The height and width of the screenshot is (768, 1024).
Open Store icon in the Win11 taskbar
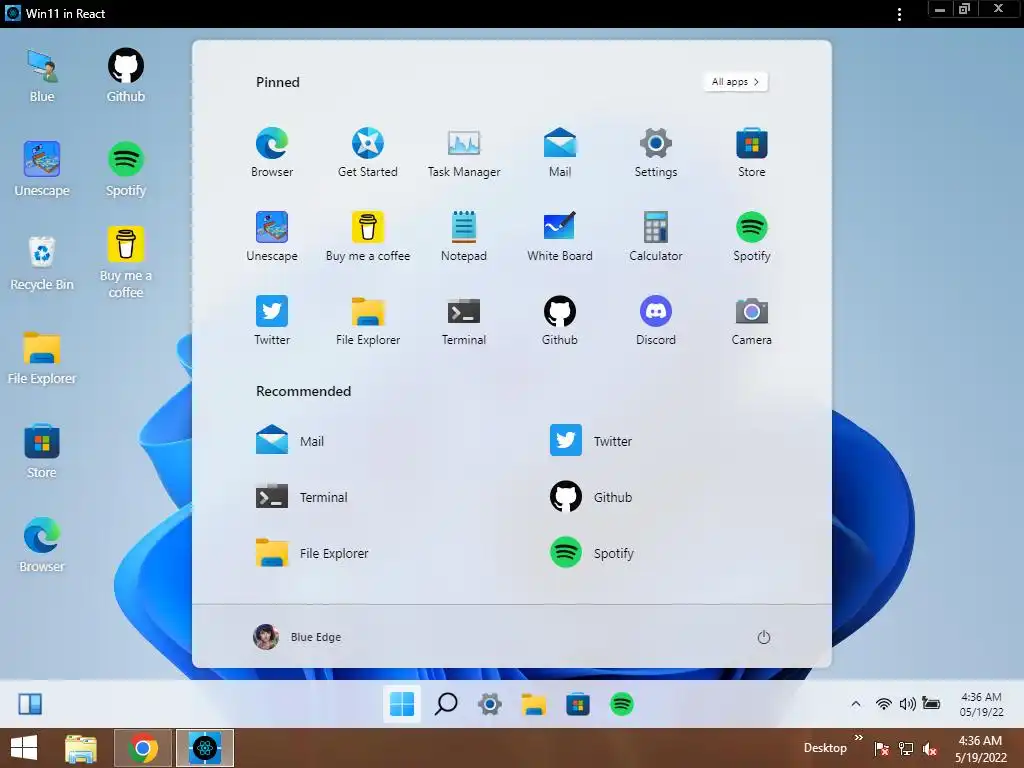coord(577,704)
